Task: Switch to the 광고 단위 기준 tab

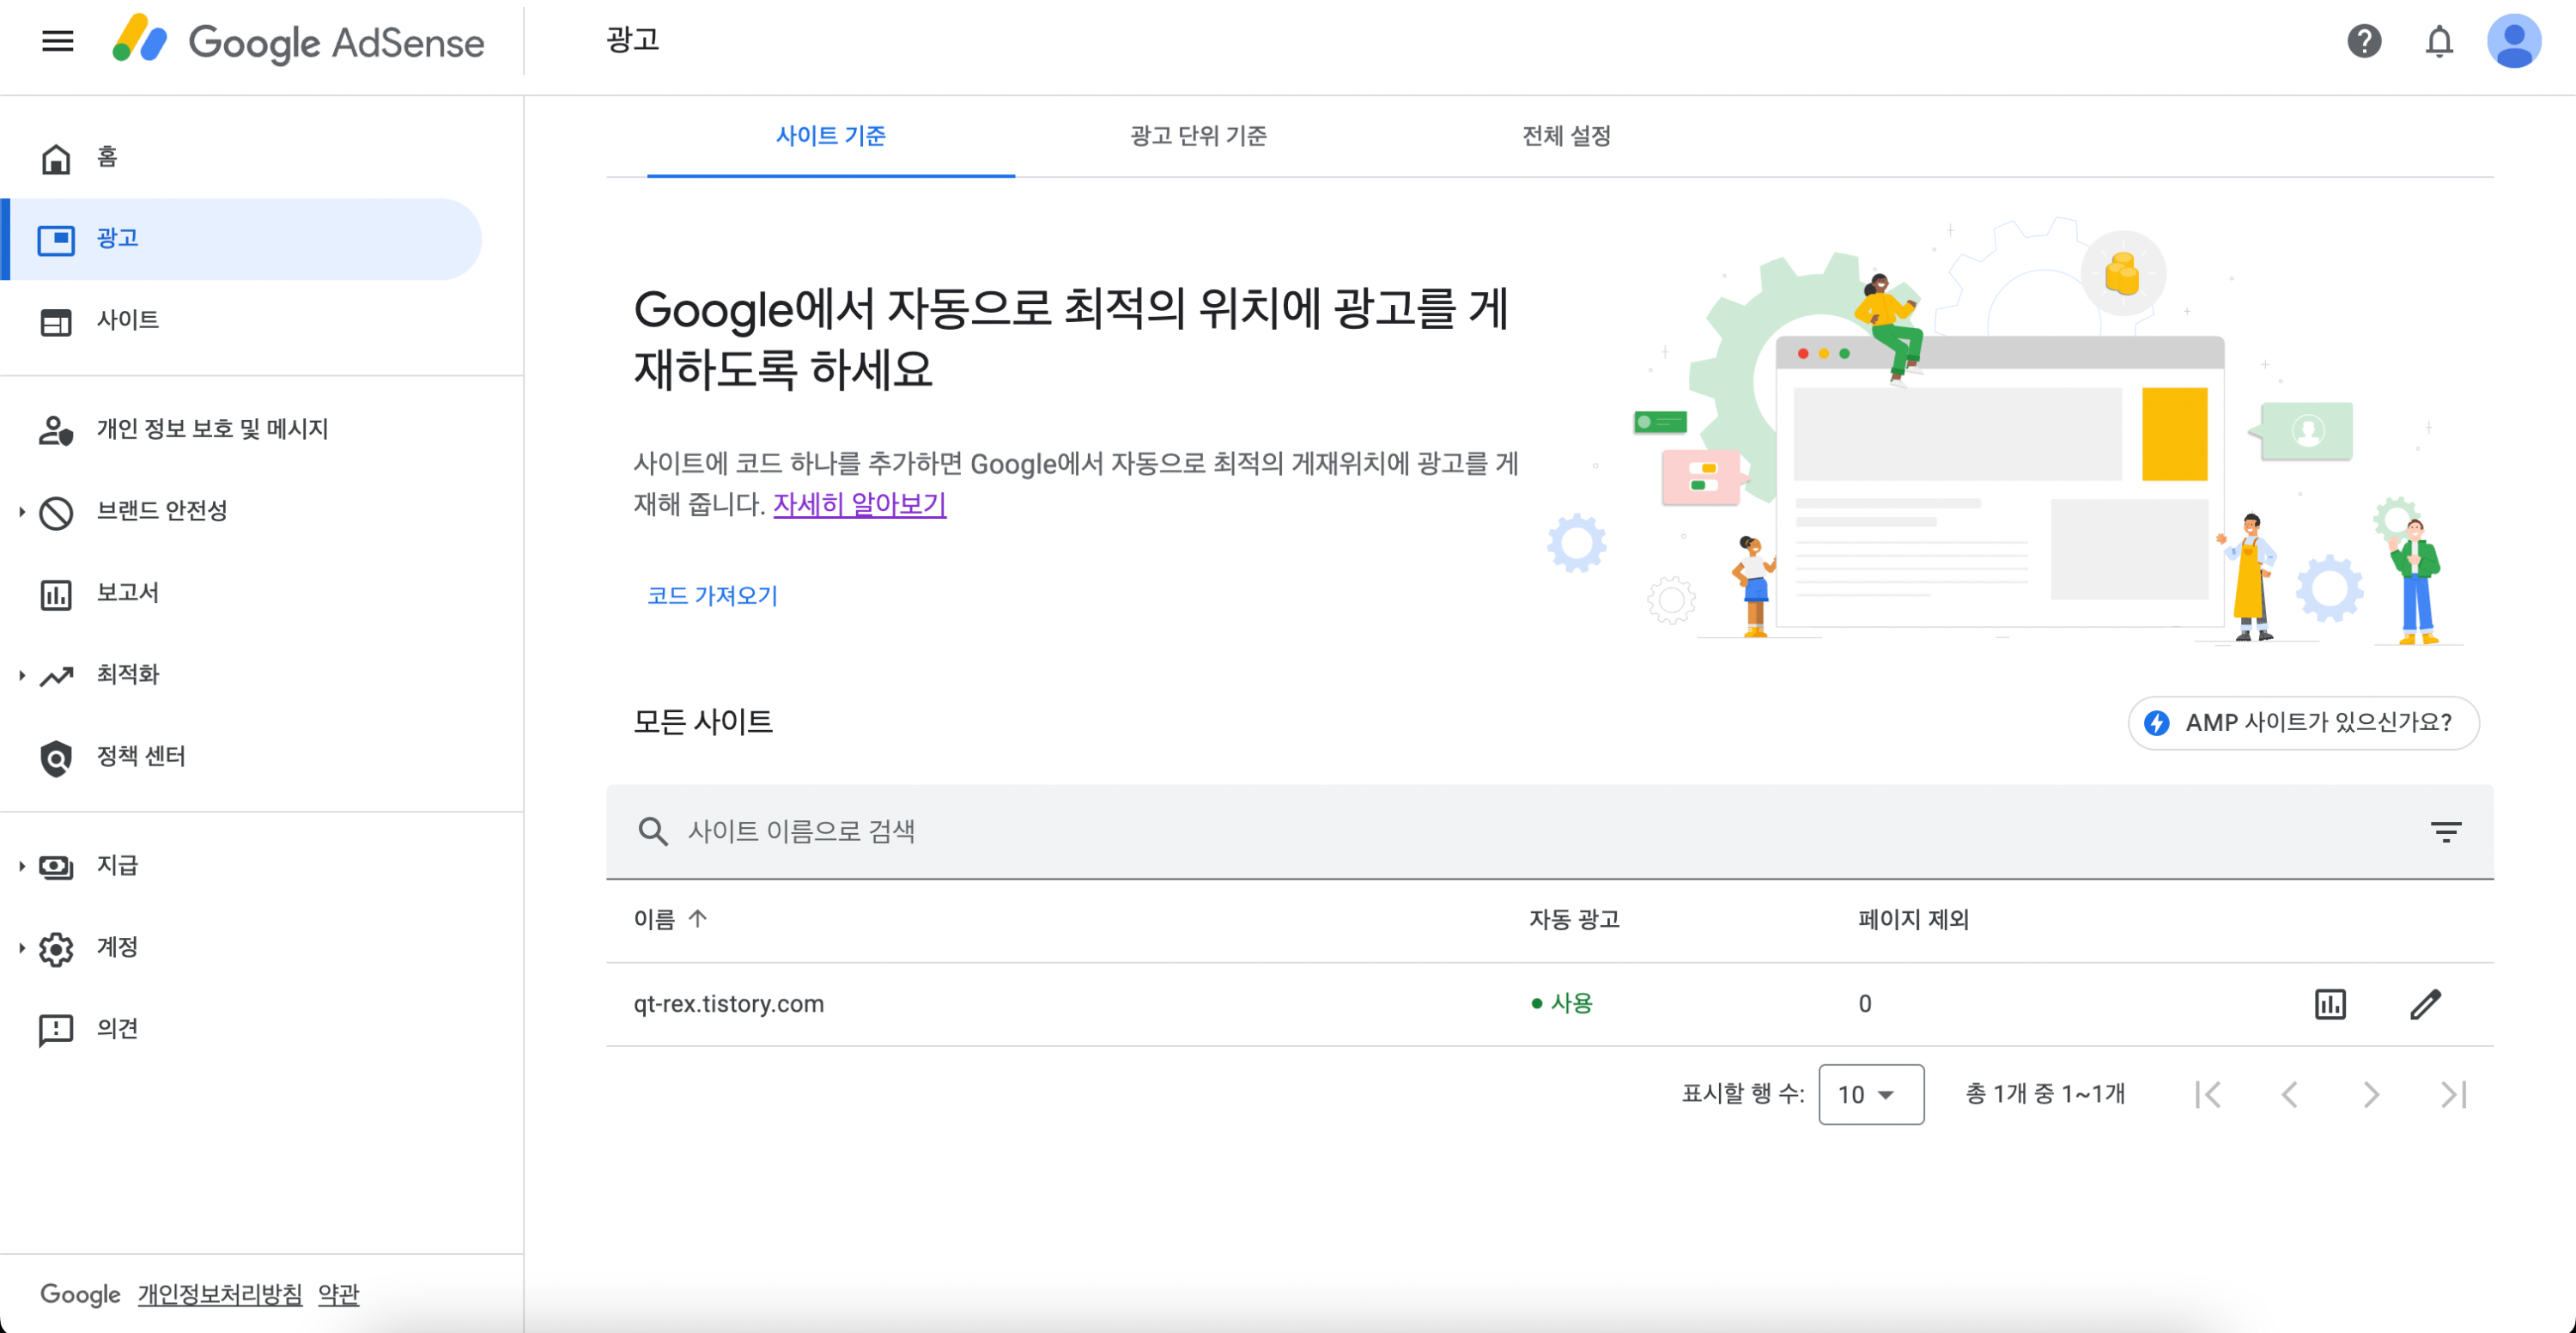Action: [1197, 137]
